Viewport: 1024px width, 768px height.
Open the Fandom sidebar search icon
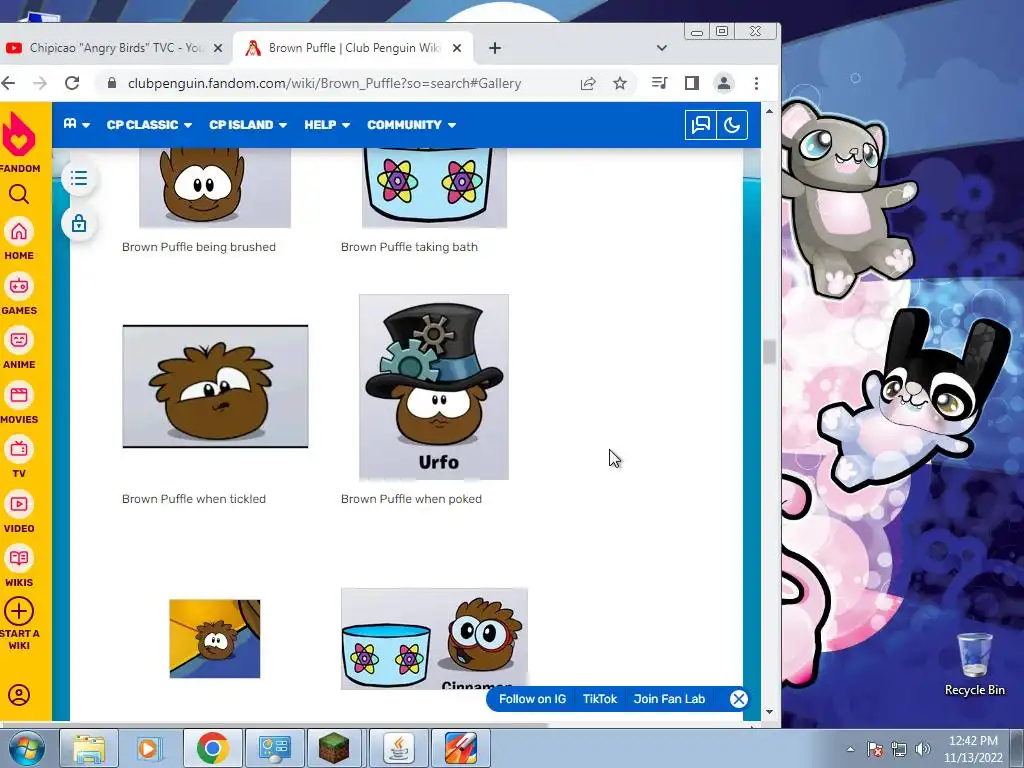19,195
